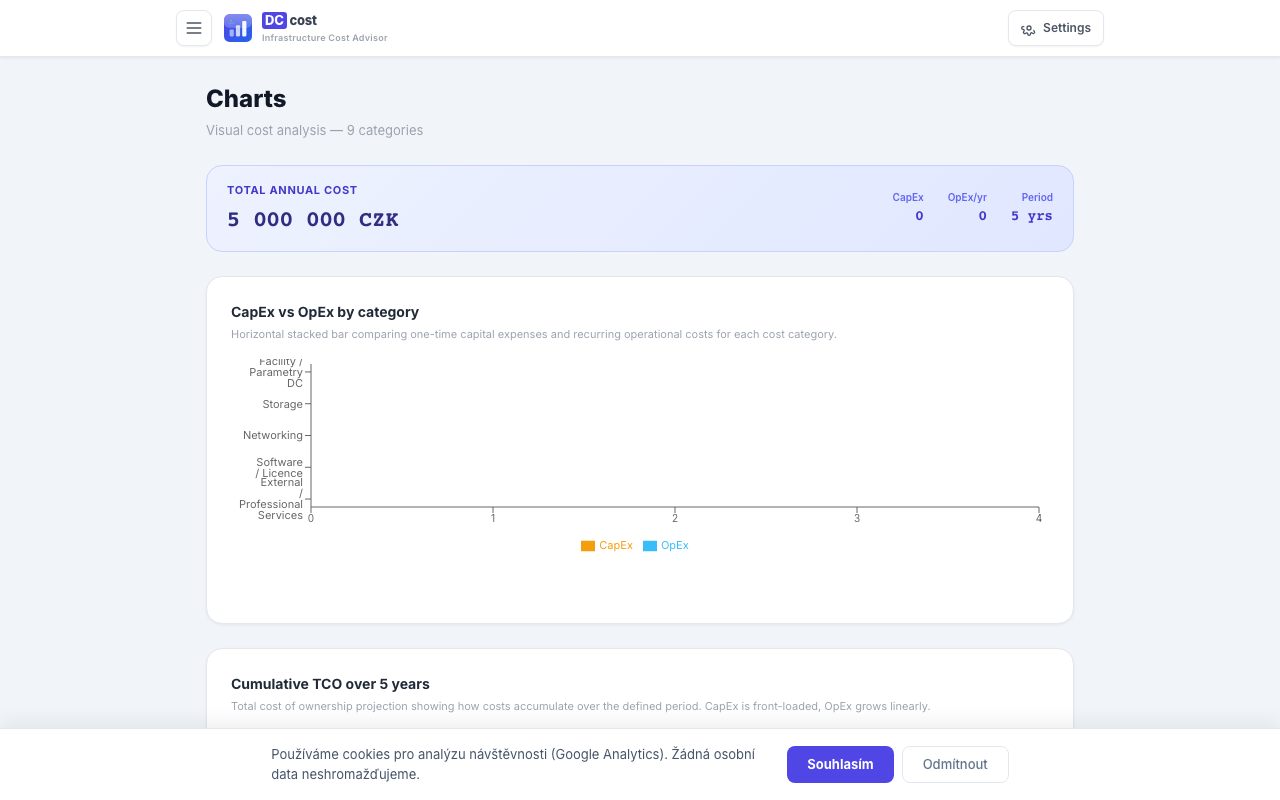This screenshot has width=1280, height=800.
Task: Select the Software / Licence axis label
Action: click(x=279, y=468)
